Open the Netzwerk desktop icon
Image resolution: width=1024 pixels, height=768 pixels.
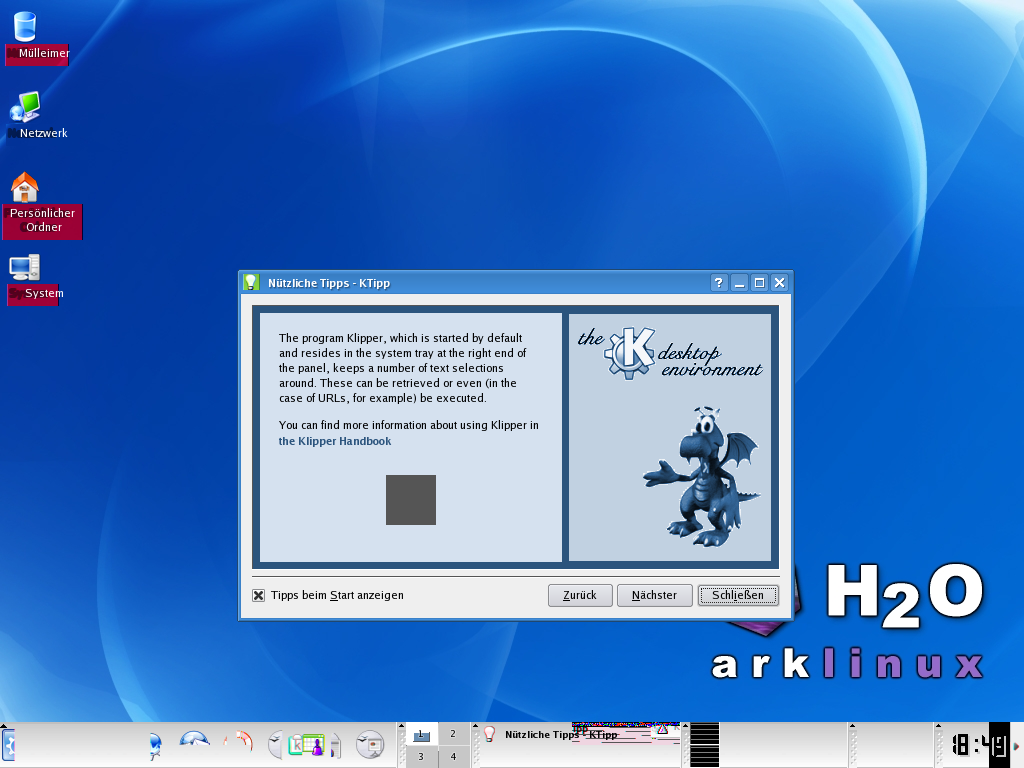[24, 107]
